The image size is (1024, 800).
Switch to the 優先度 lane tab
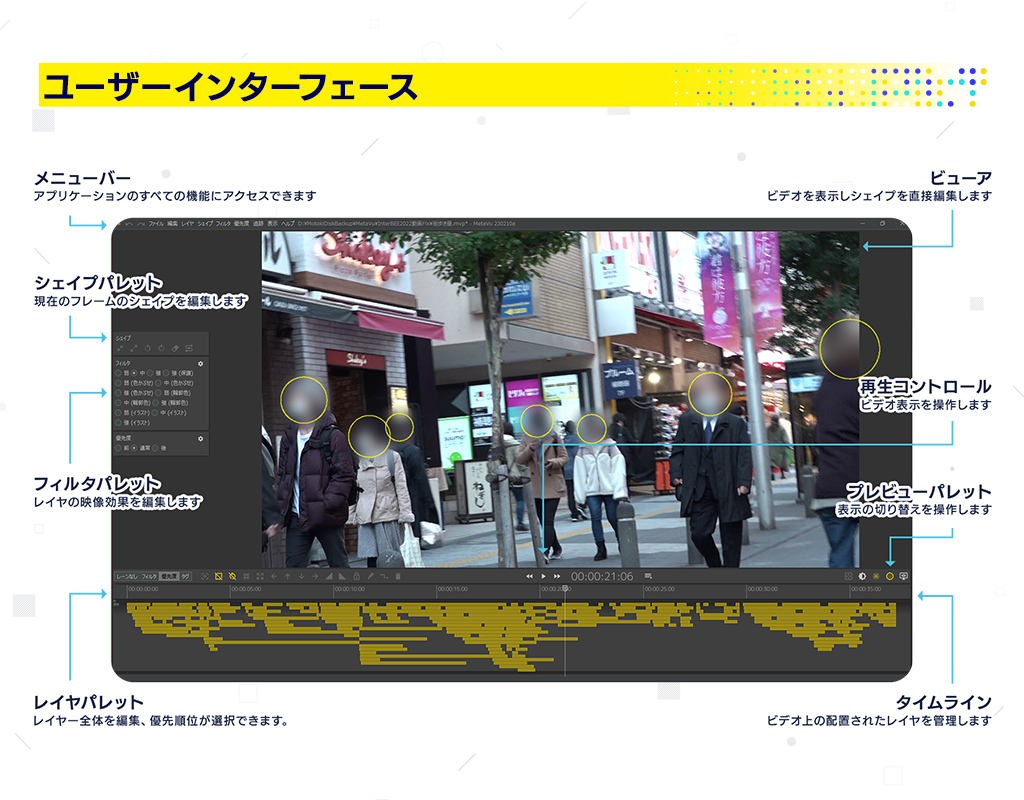pos(169,577)
